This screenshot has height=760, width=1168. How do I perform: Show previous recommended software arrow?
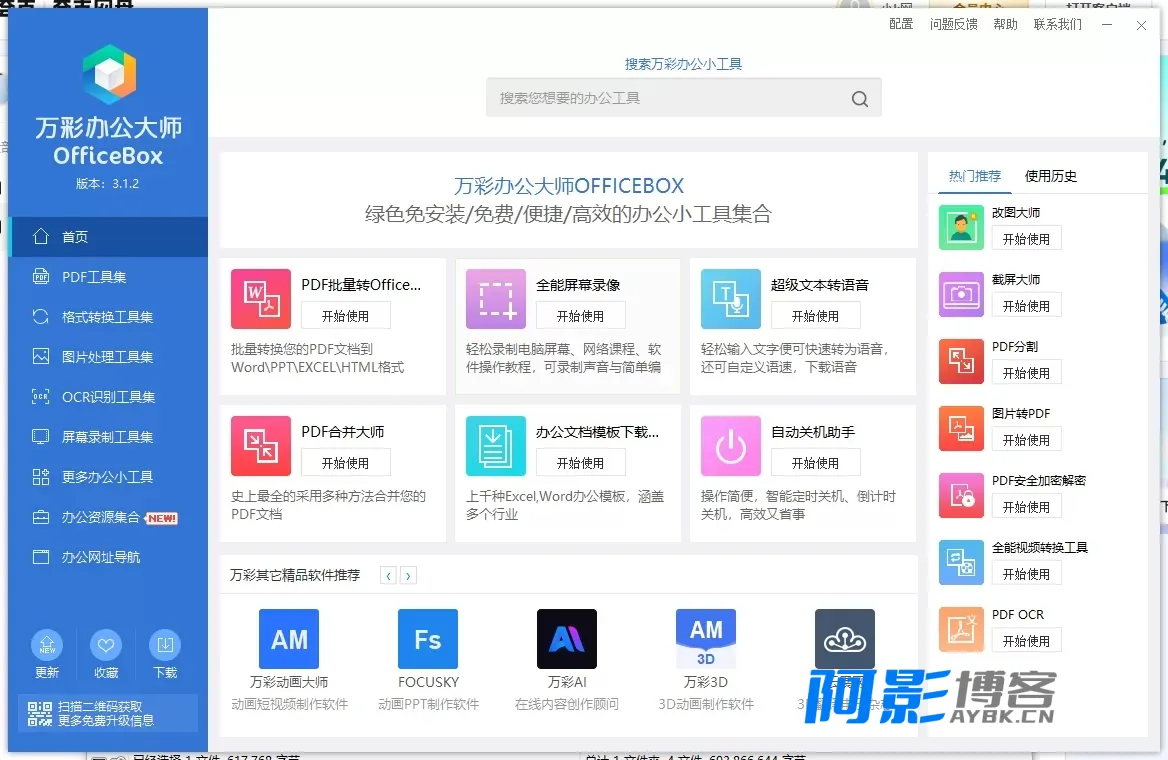point(388,575)
